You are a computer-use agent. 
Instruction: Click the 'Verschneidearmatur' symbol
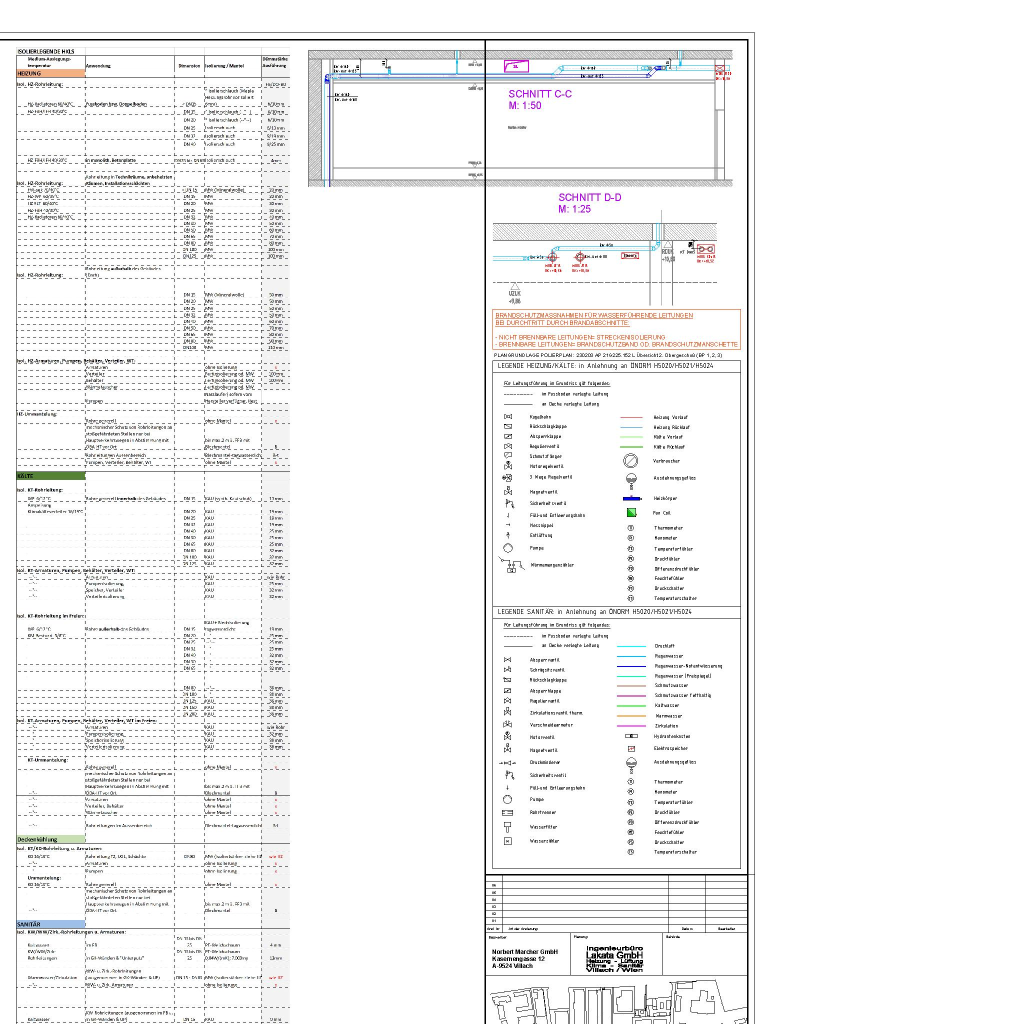[507, 725]
